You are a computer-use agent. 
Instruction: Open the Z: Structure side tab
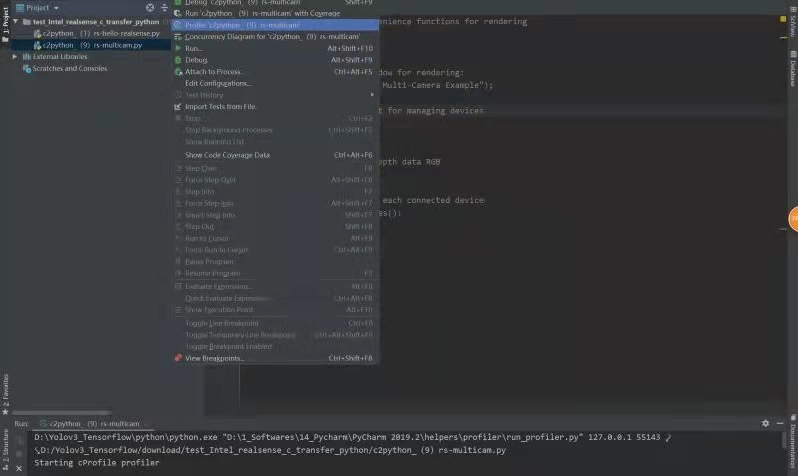[6, 450]
